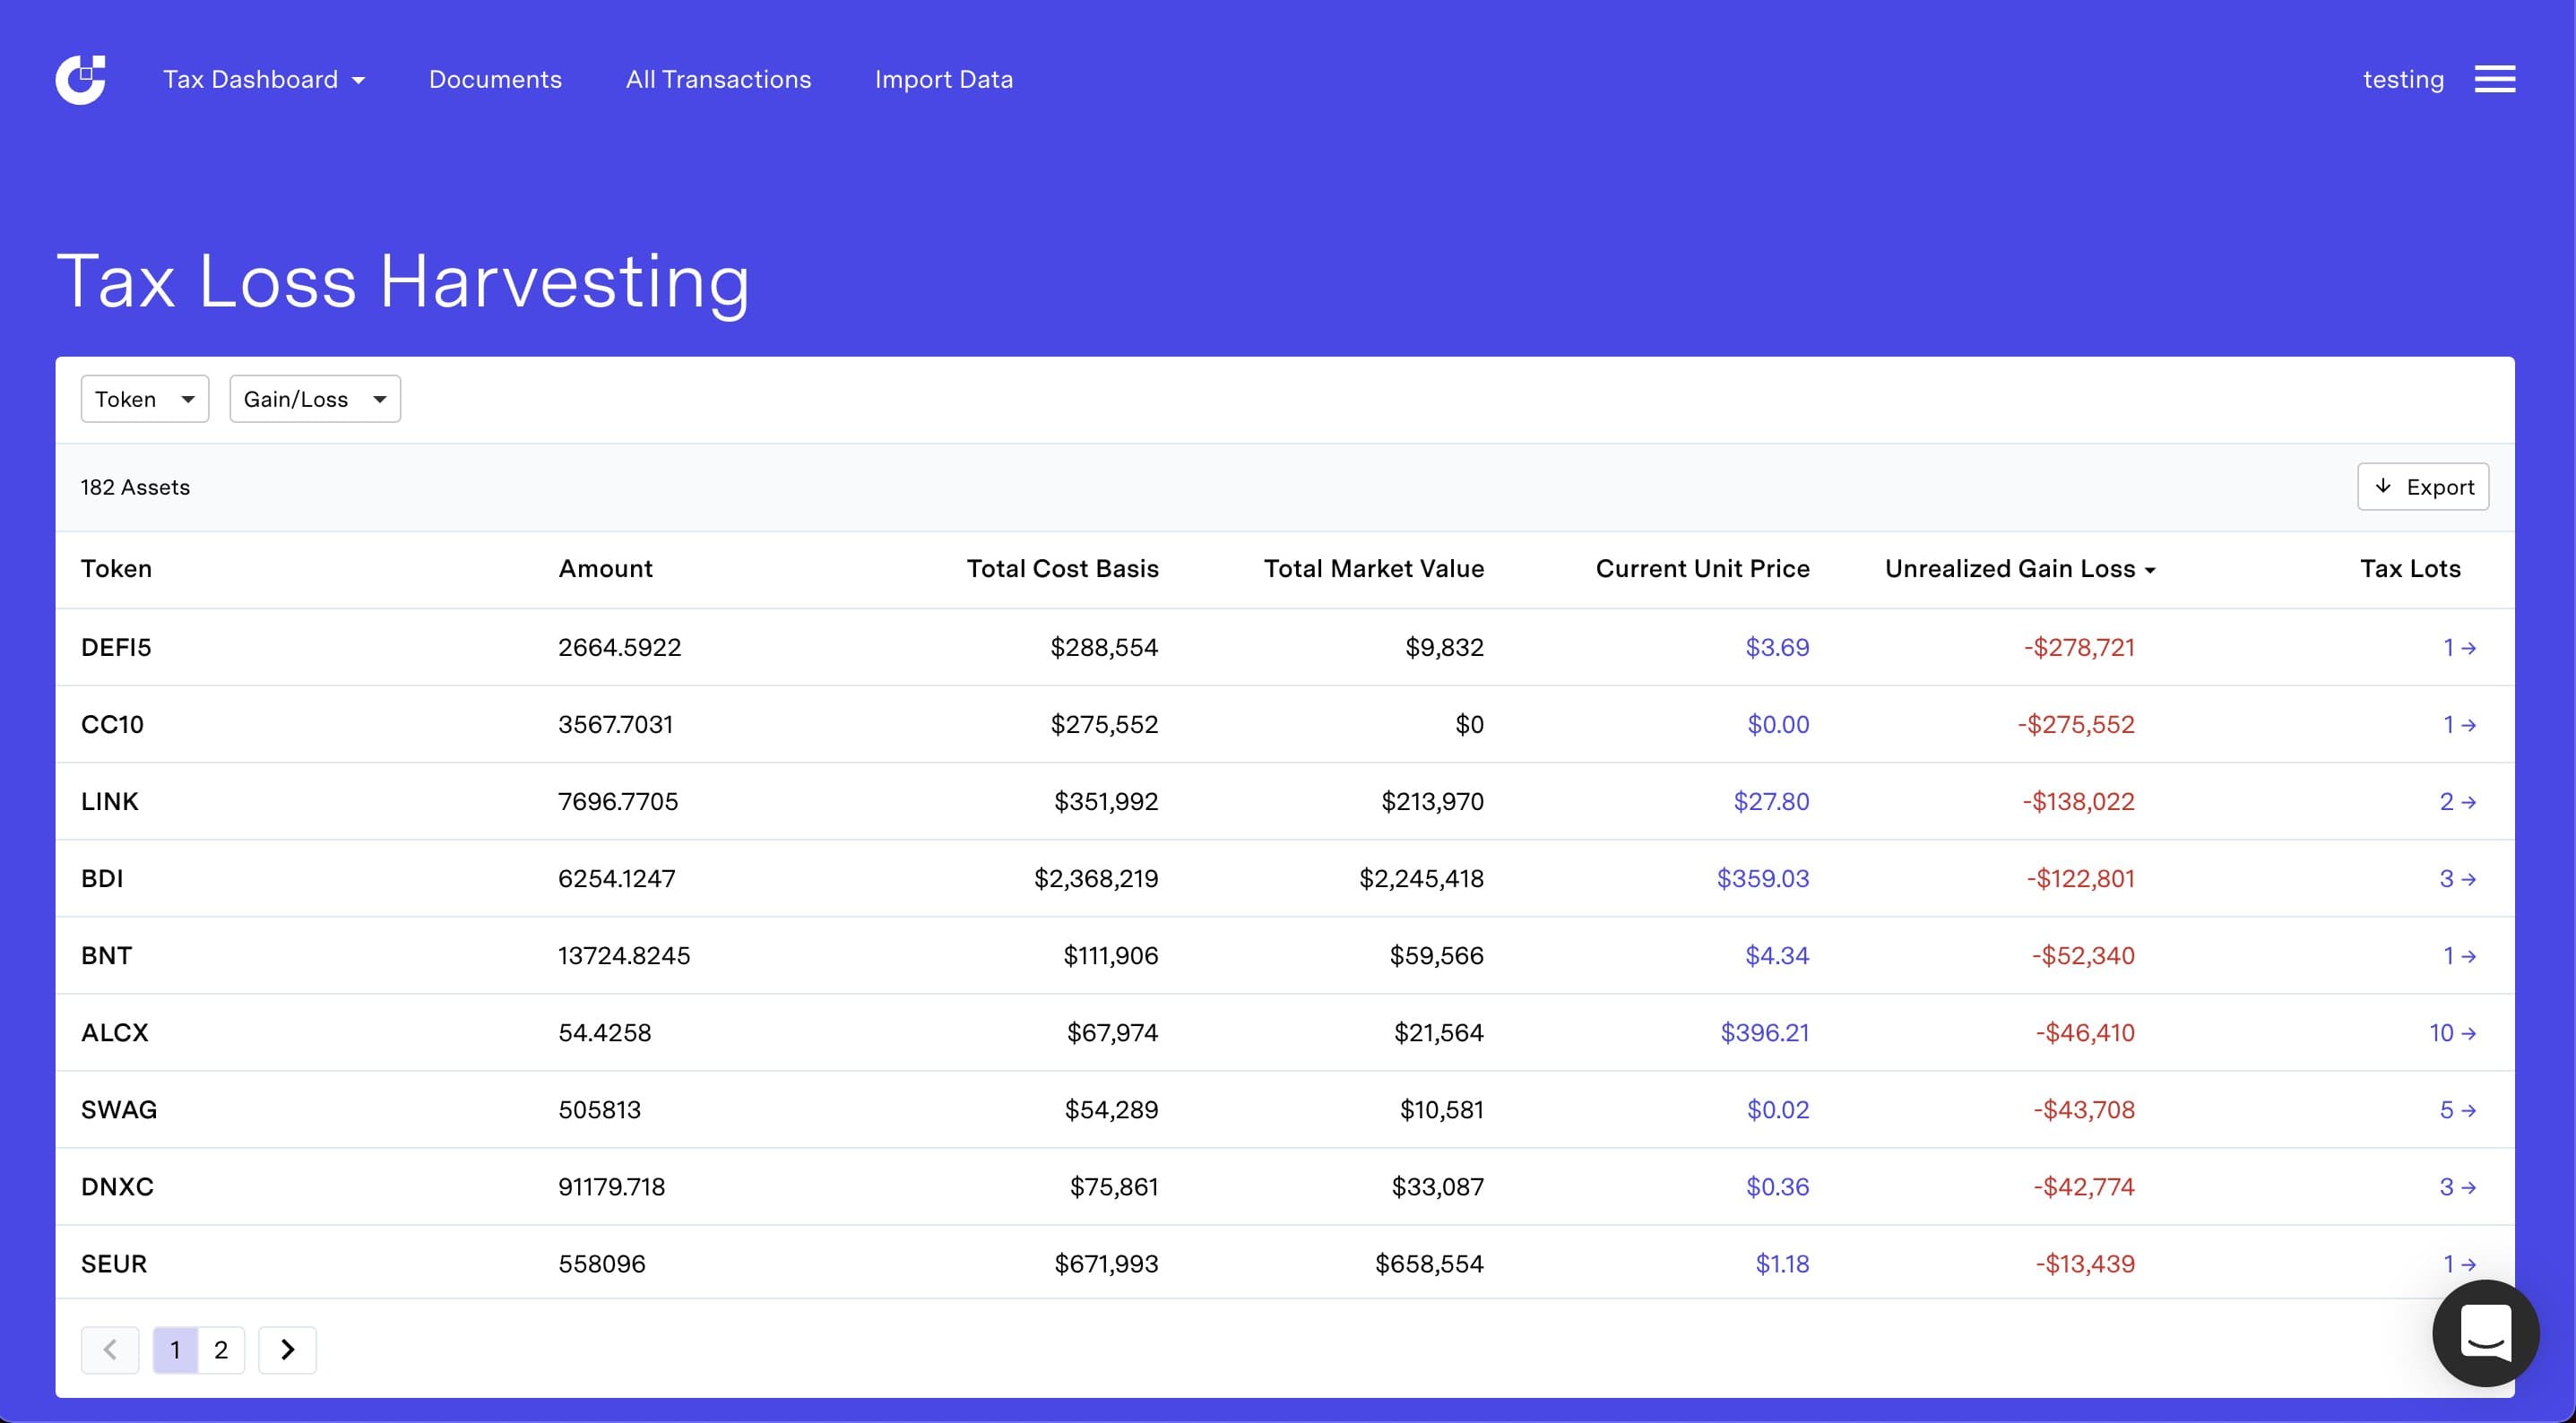Viewport: 2576px width, 1423px height.
Task: Go to All Transactions
Action: click(718, 79)
